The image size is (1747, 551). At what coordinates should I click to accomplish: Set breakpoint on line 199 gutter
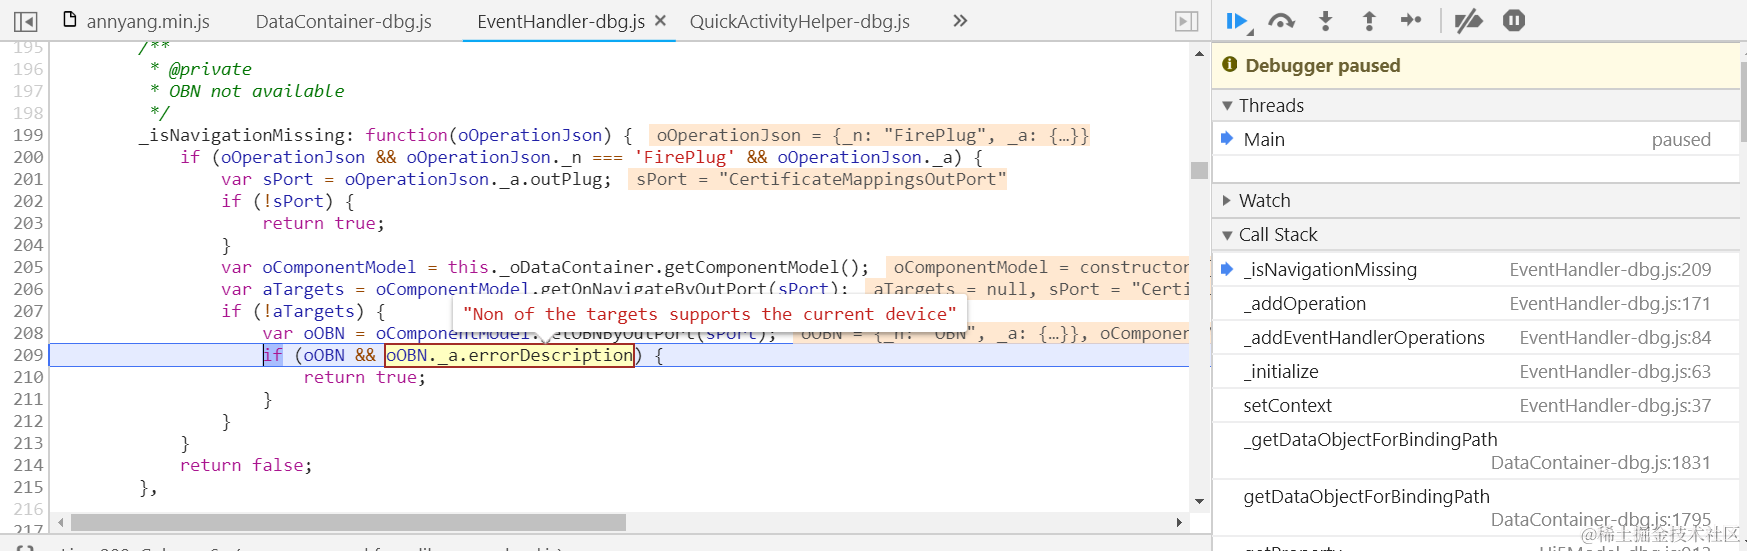[x=28, y=135]
